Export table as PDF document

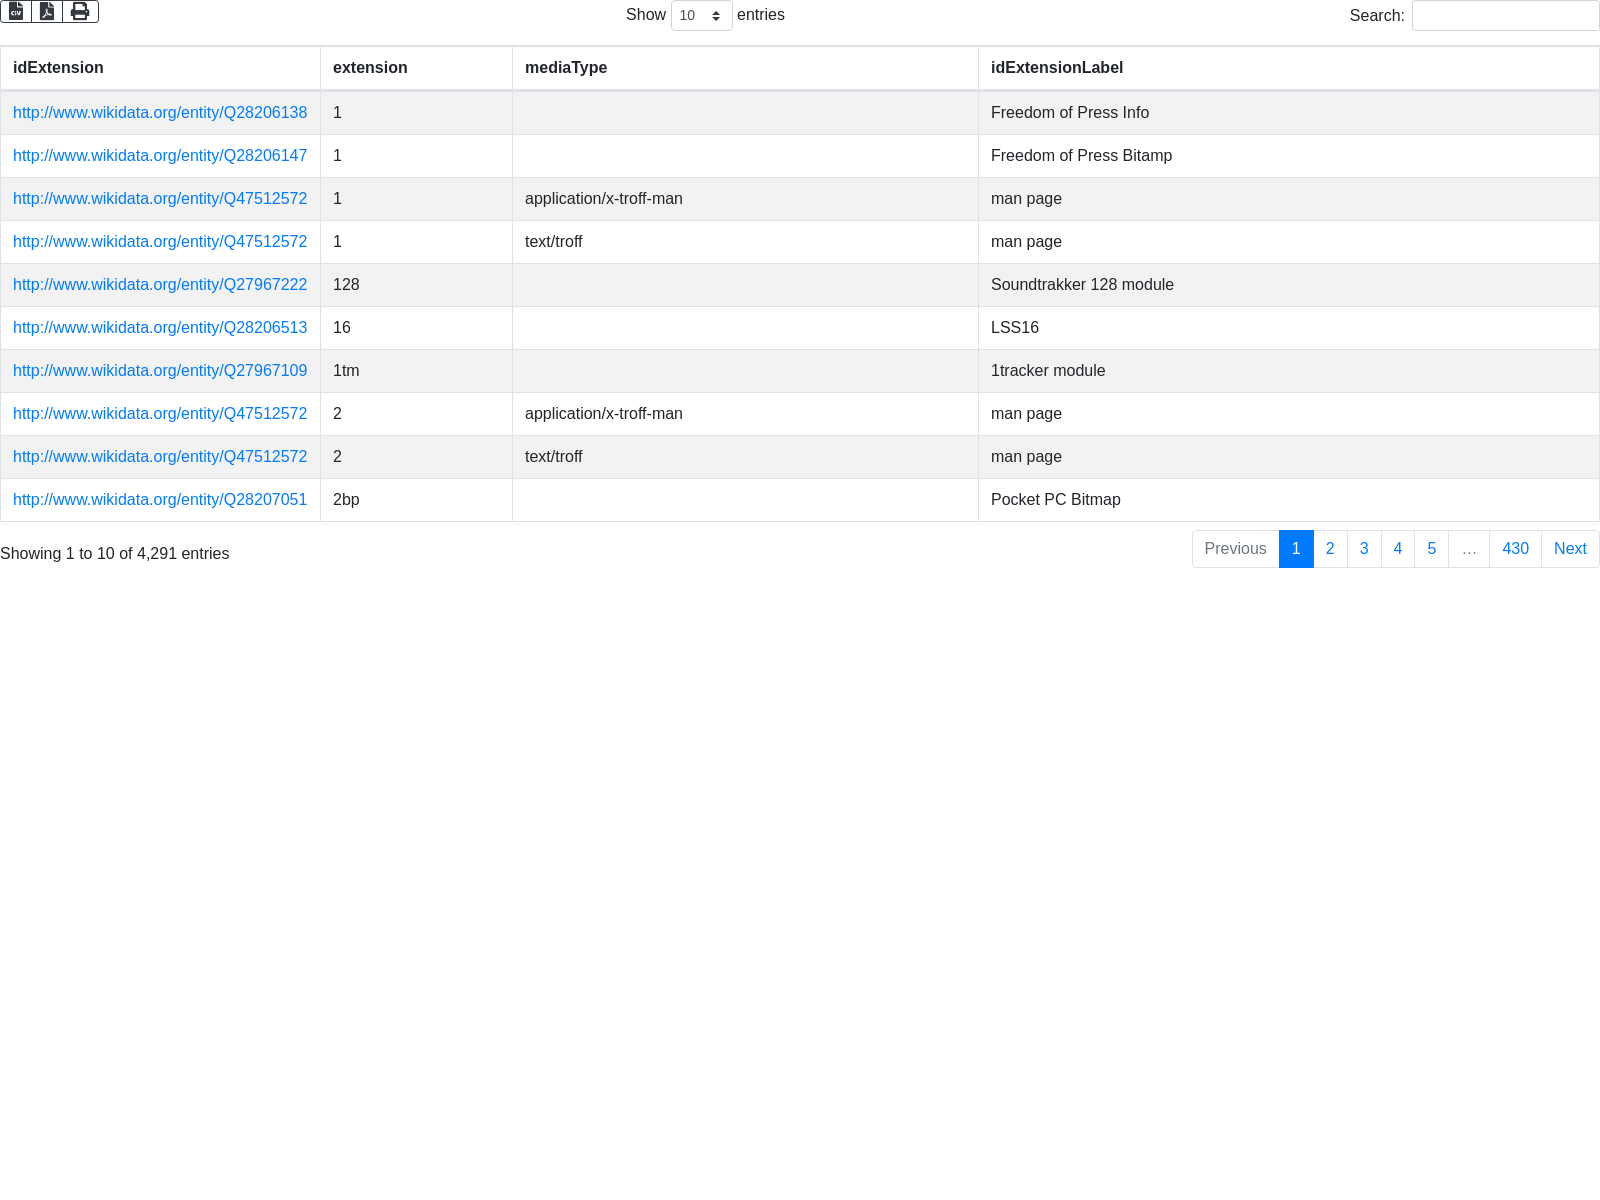pos(47,12)
